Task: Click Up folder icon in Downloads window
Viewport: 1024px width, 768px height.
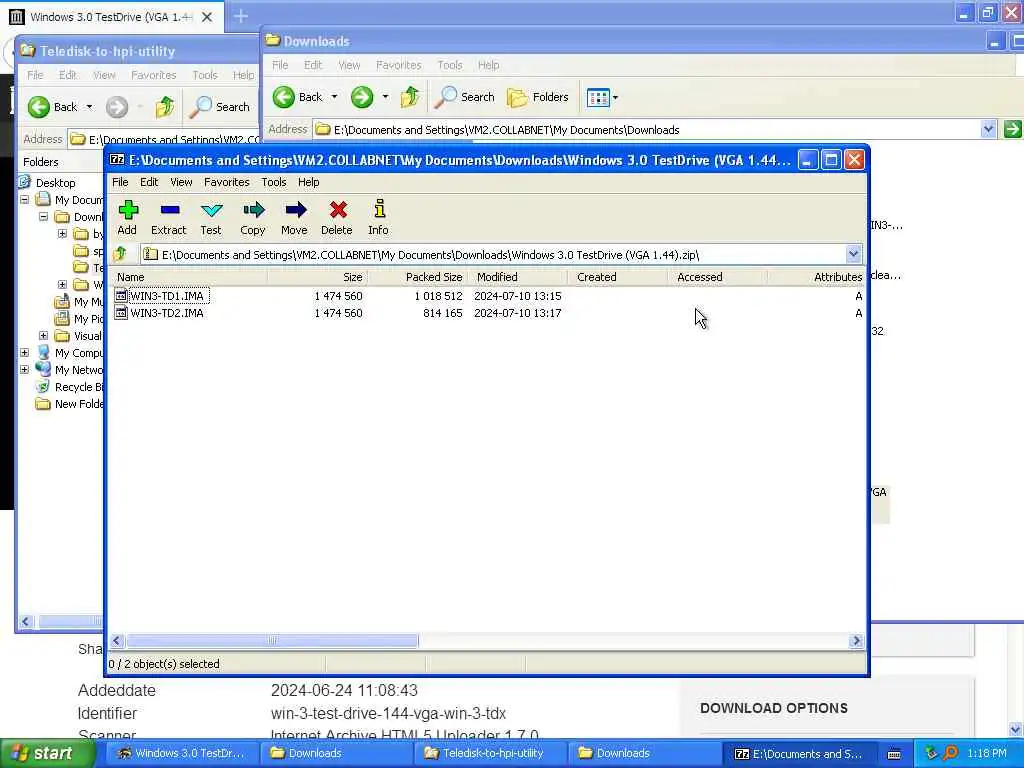Action: tap(410, 97)
